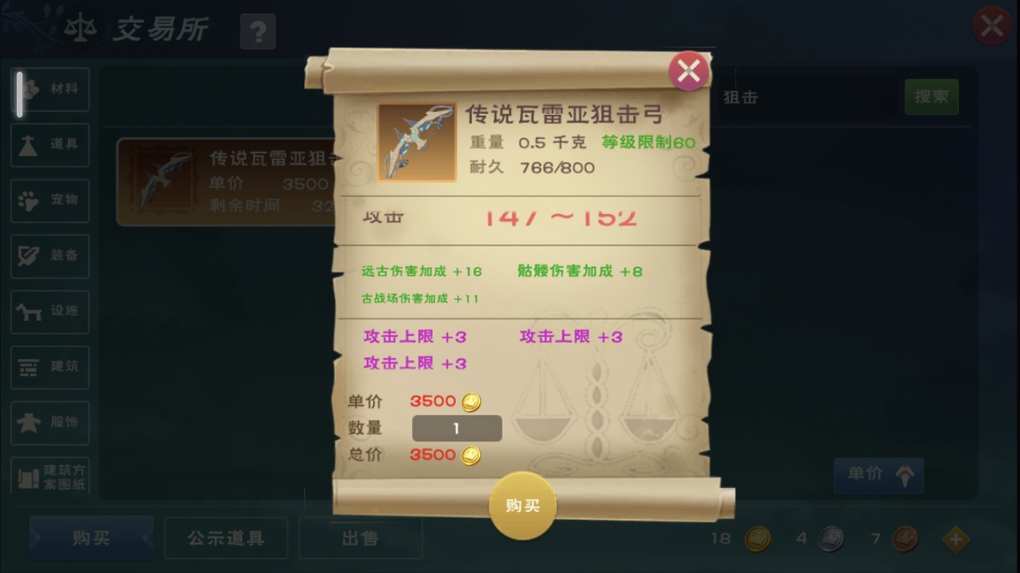Image resolution: width=1020 pixels, height=573 pixels.
Task: Close the item detail scroll popup
Action: [x=688, y=71]
